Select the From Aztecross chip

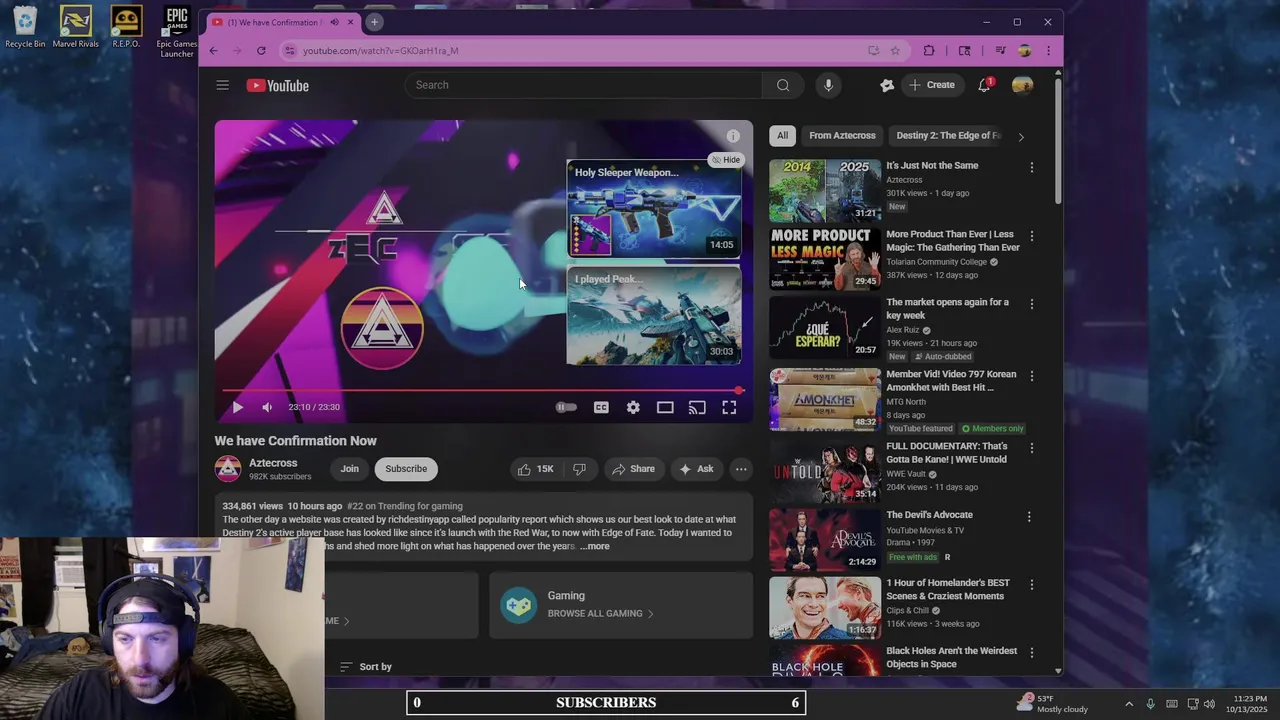[x=842, y=136]
